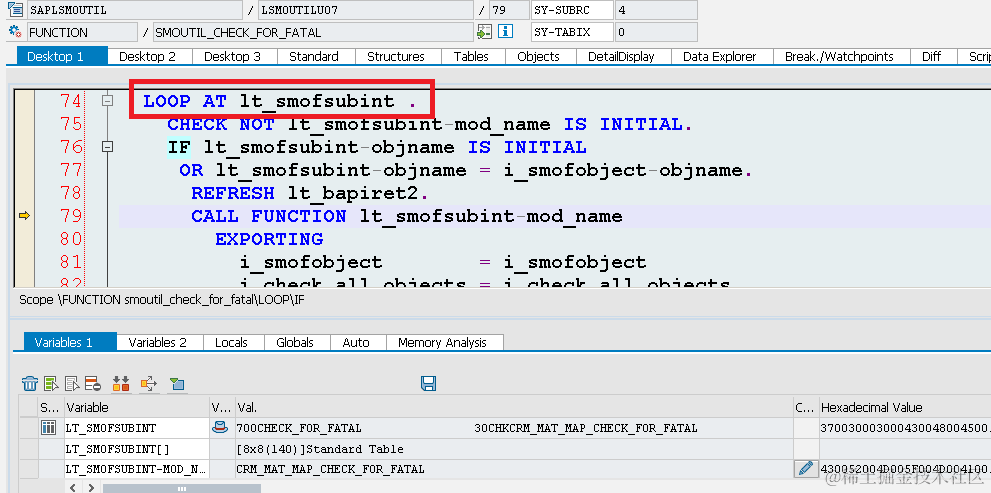
Task: Click the hat icon in LT_SMOFSUBINT row
Action: point(219,428)
